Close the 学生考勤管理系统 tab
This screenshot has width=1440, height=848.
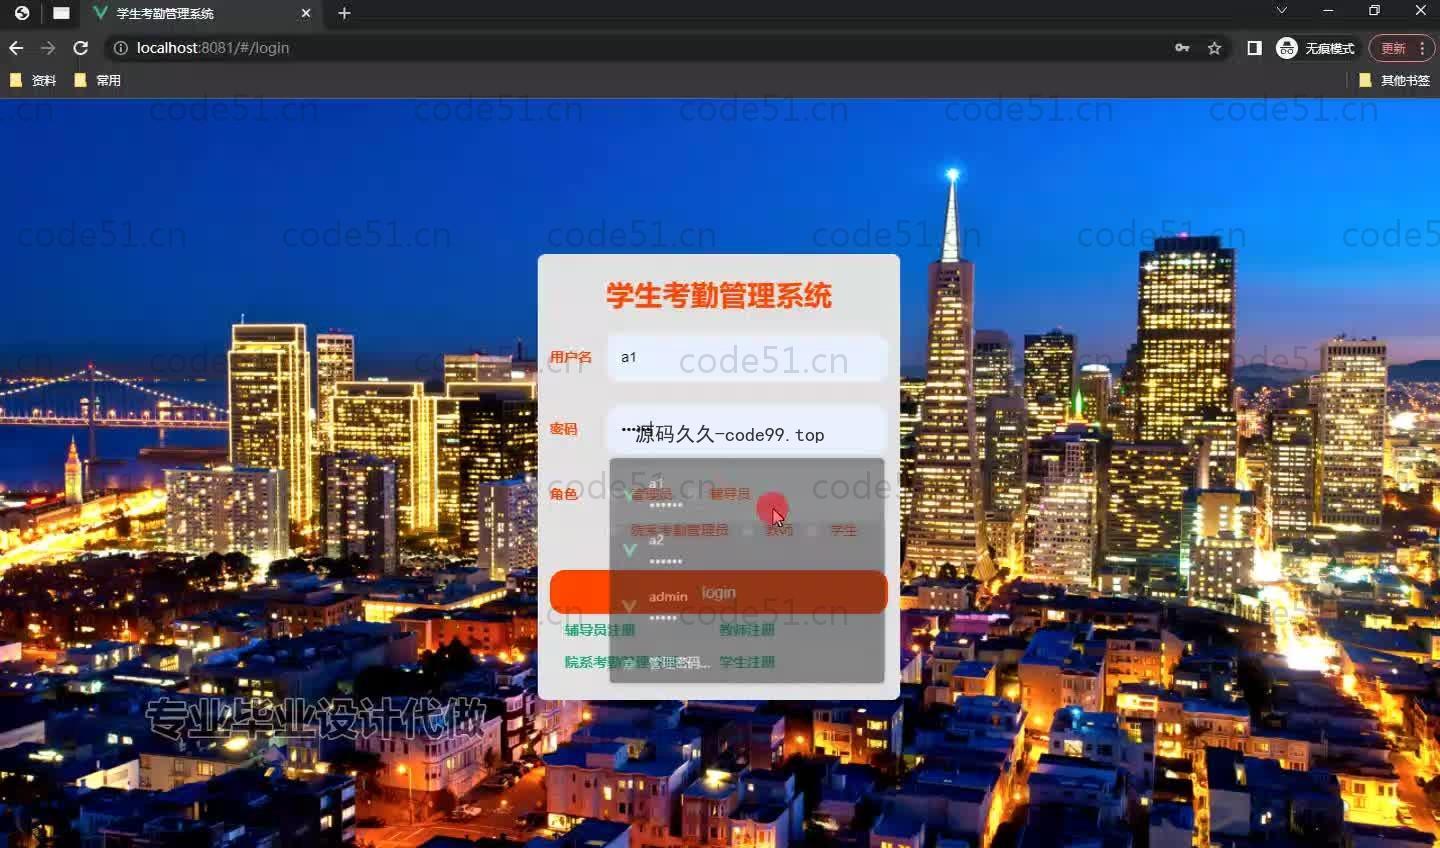click(x=306, y=13)
